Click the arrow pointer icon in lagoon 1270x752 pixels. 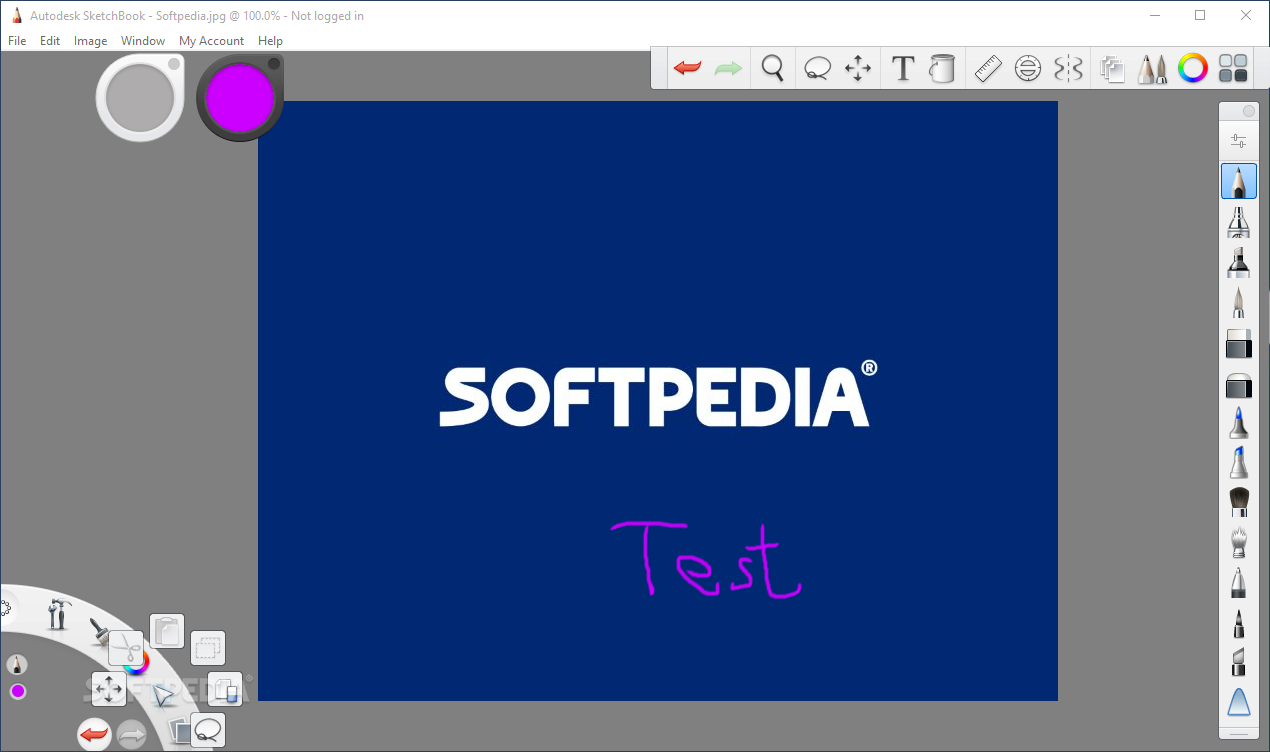[163, 695]
